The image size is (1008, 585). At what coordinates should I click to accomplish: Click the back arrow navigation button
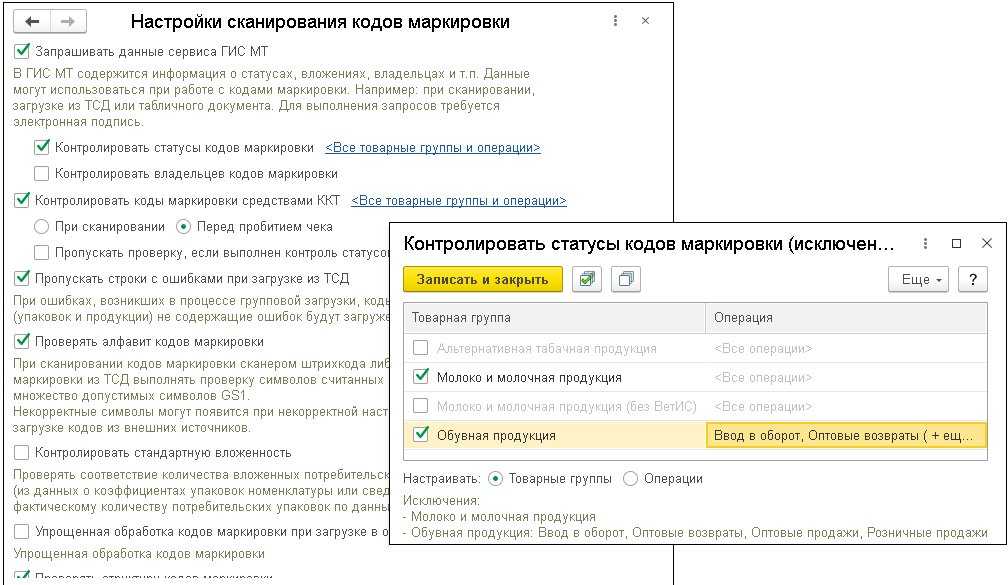(x=33, y=21)
